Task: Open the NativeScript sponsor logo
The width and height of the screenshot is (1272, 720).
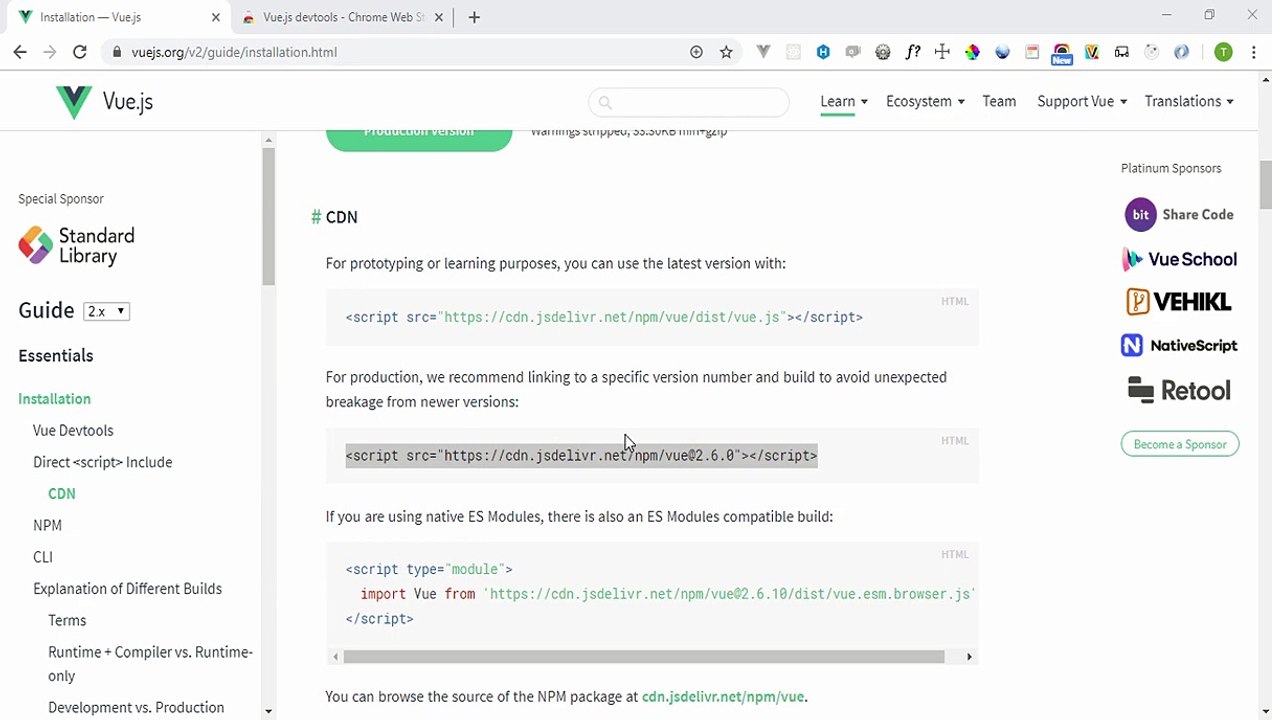Action: click(1179, 345)
